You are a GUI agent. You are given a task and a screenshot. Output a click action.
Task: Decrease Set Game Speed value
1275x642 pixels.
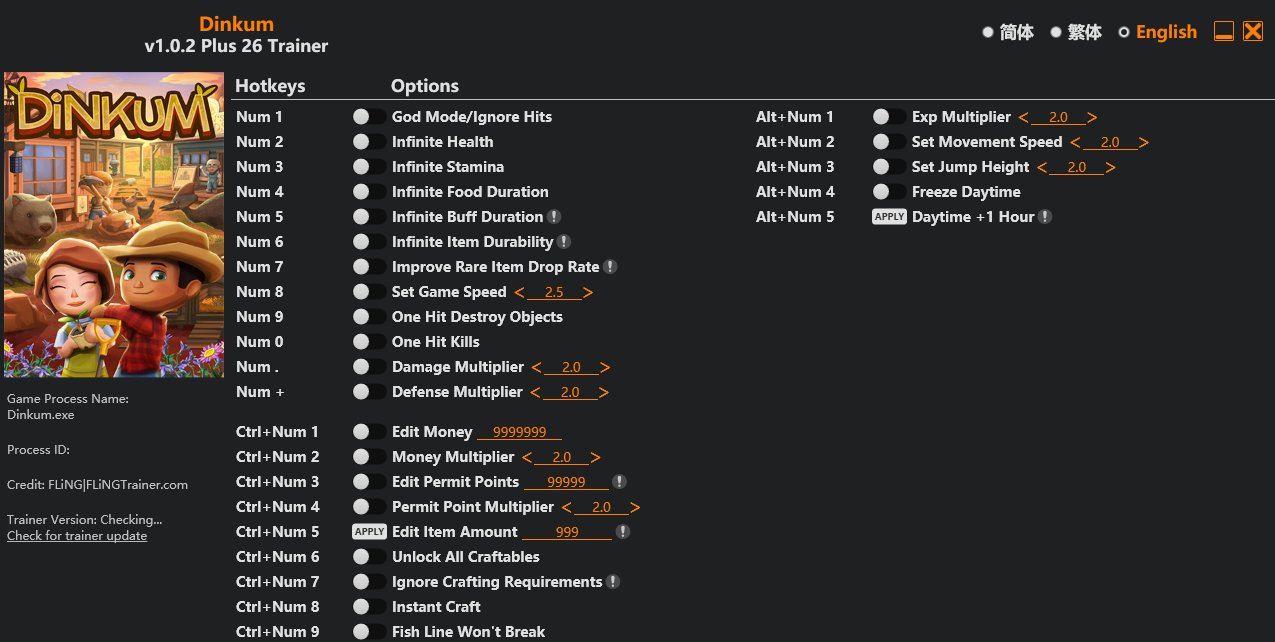tap(519, 293)
